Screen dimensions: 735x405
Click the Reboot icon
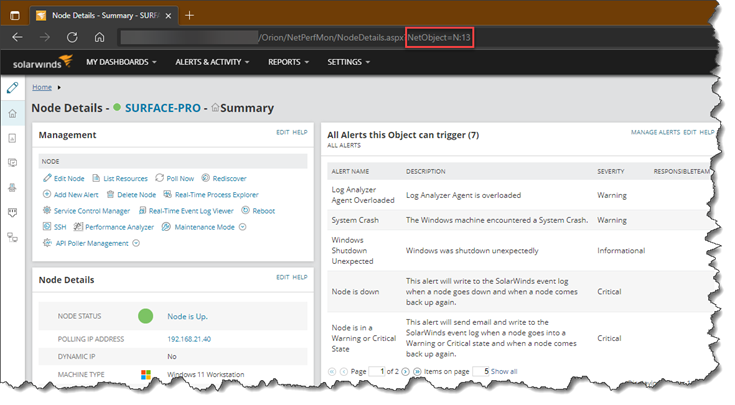point(245,210)
